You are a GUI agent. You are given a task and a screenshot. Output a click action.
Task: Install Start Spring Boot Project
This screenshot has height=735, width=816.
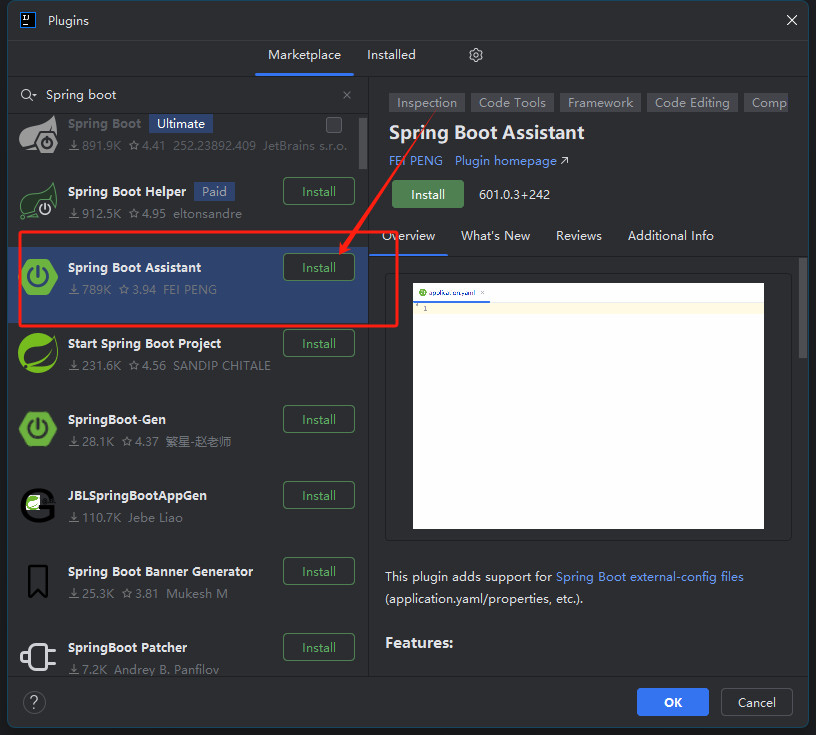coord(319,344)
